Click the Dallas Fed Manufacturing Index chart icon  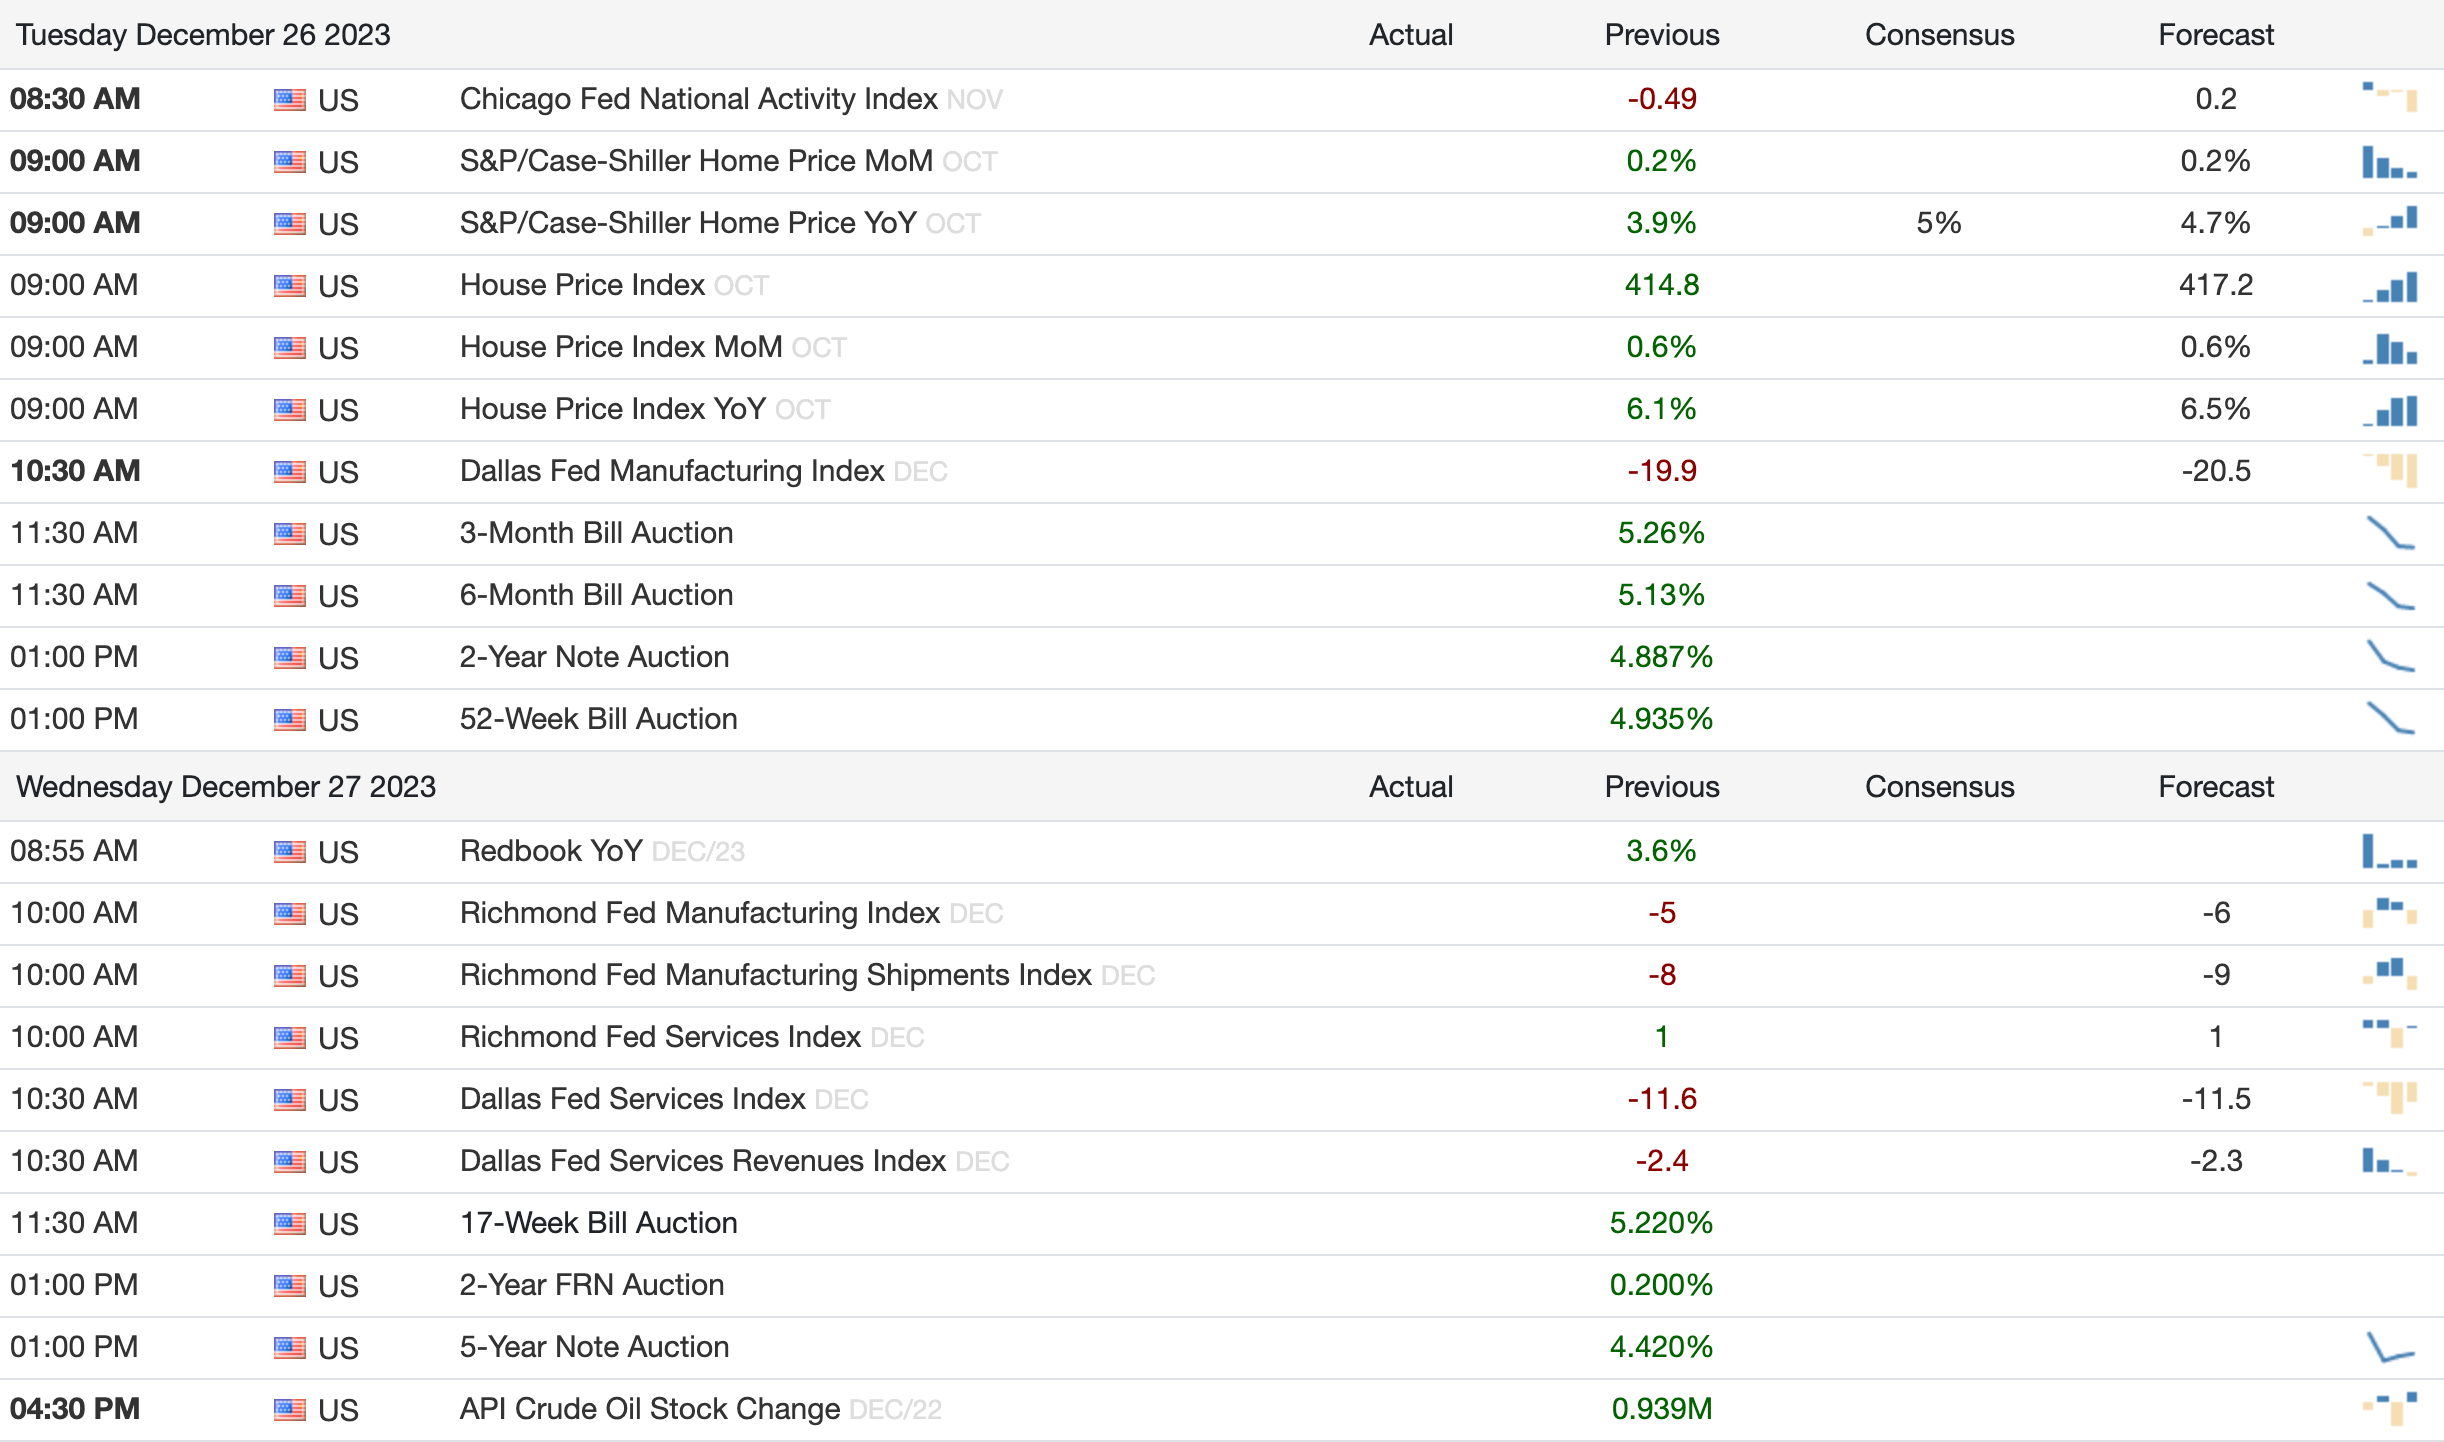[2390, 470]
